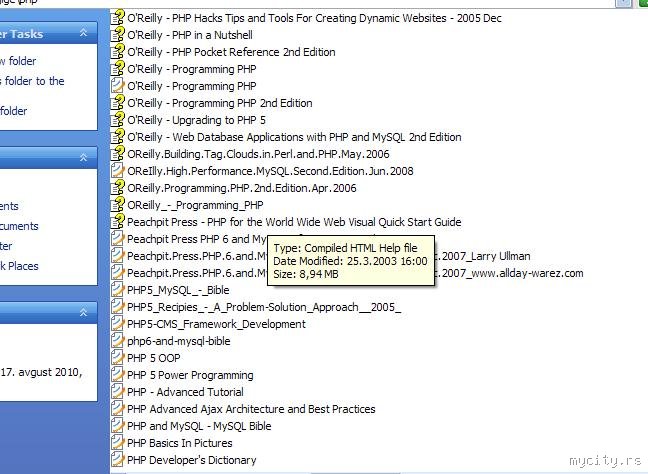
Task: Click the icon next to Programming PHP 2nd Edition
Action: coord(118,102)
